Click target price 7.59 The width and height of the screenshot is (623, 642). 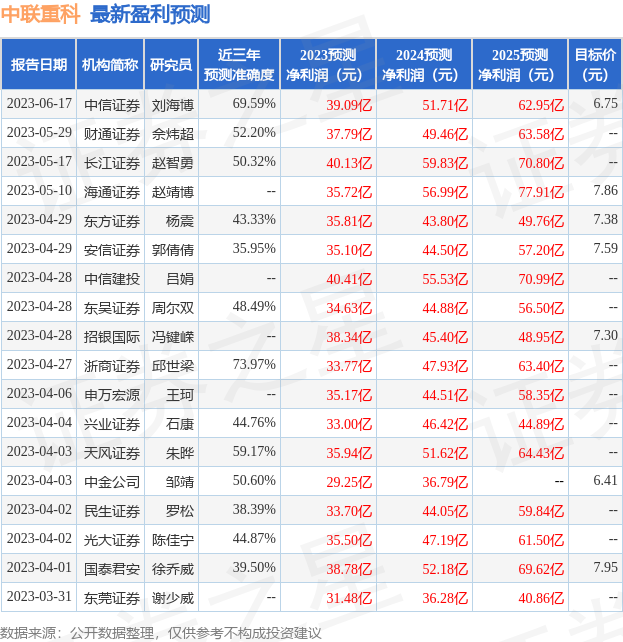click(605, 249)
